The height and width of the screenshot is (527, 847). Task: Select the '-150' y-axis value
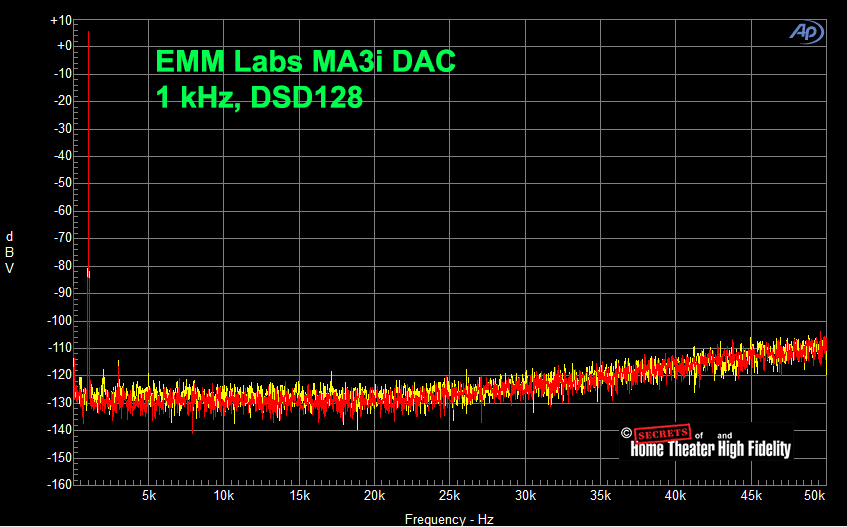[x=59, y=458]
